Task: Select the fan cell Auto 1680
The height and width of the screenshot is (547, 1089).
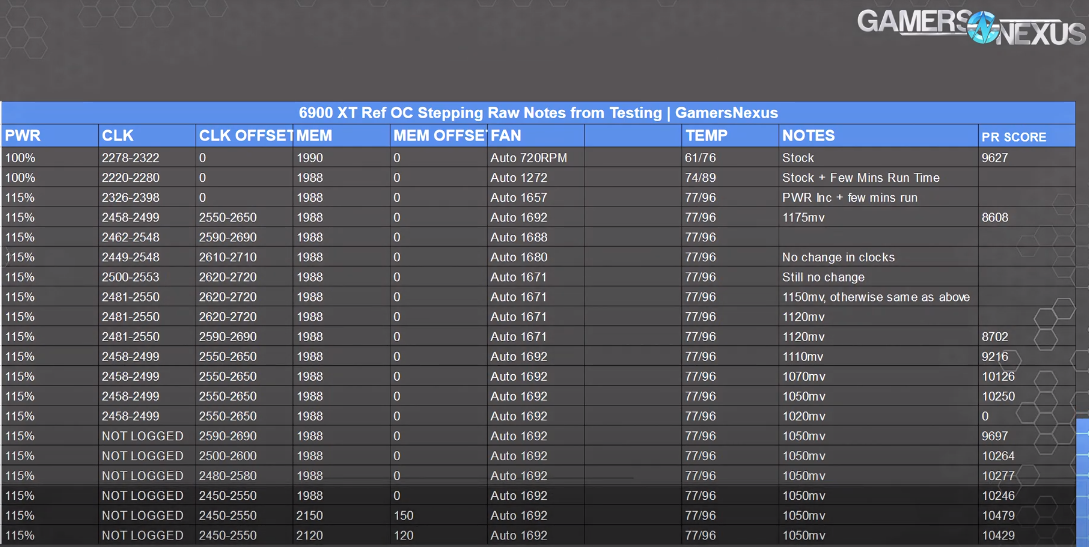Action: coord(519,258)
